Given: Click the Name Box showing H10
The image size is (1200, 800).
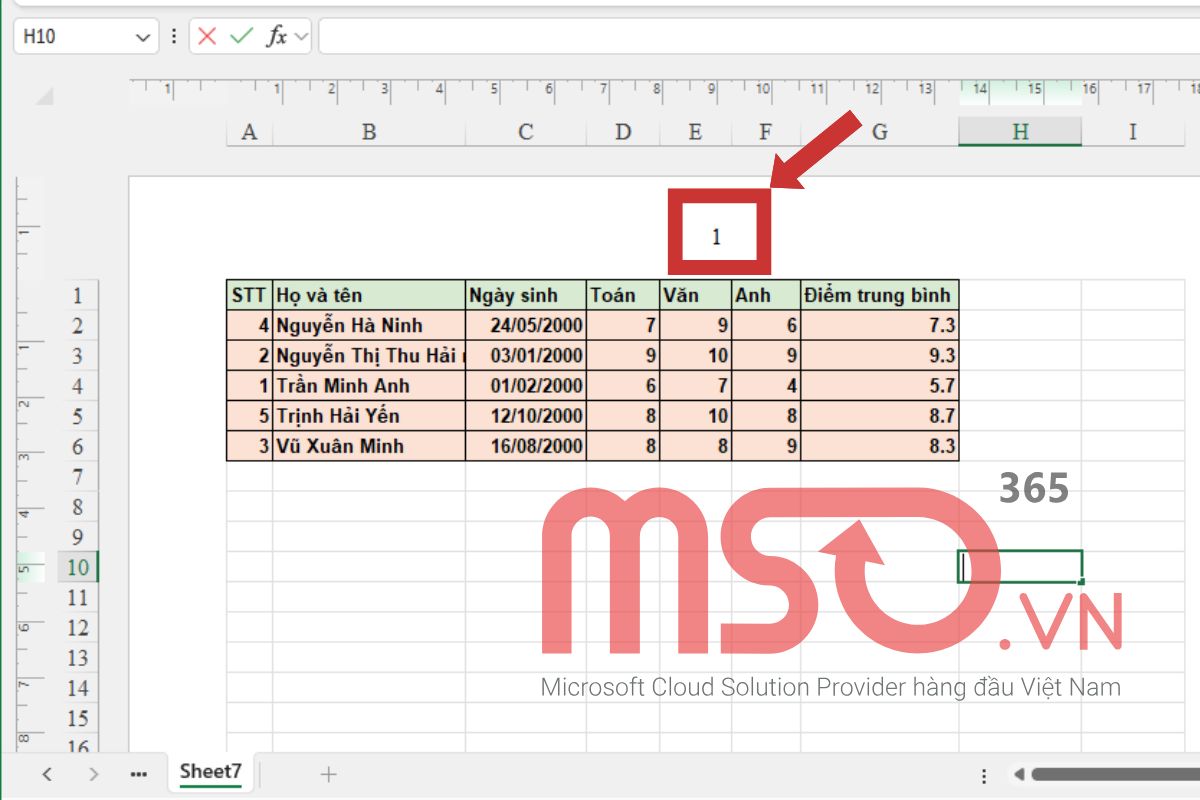Looking at the screenshot, I should pos(85,37).
